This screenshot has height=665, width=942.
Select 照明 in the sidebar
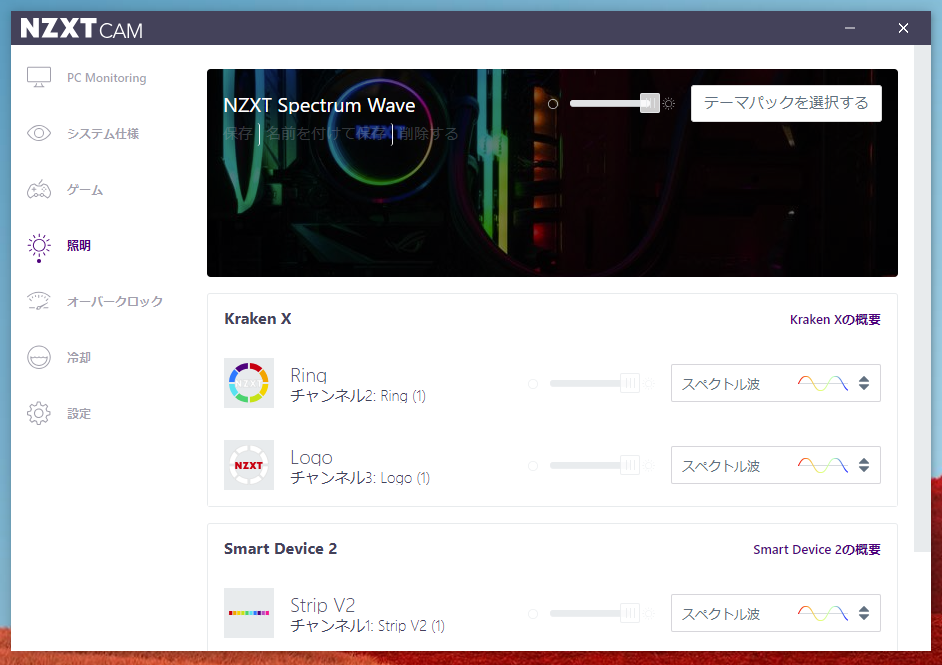coord(79,245)
